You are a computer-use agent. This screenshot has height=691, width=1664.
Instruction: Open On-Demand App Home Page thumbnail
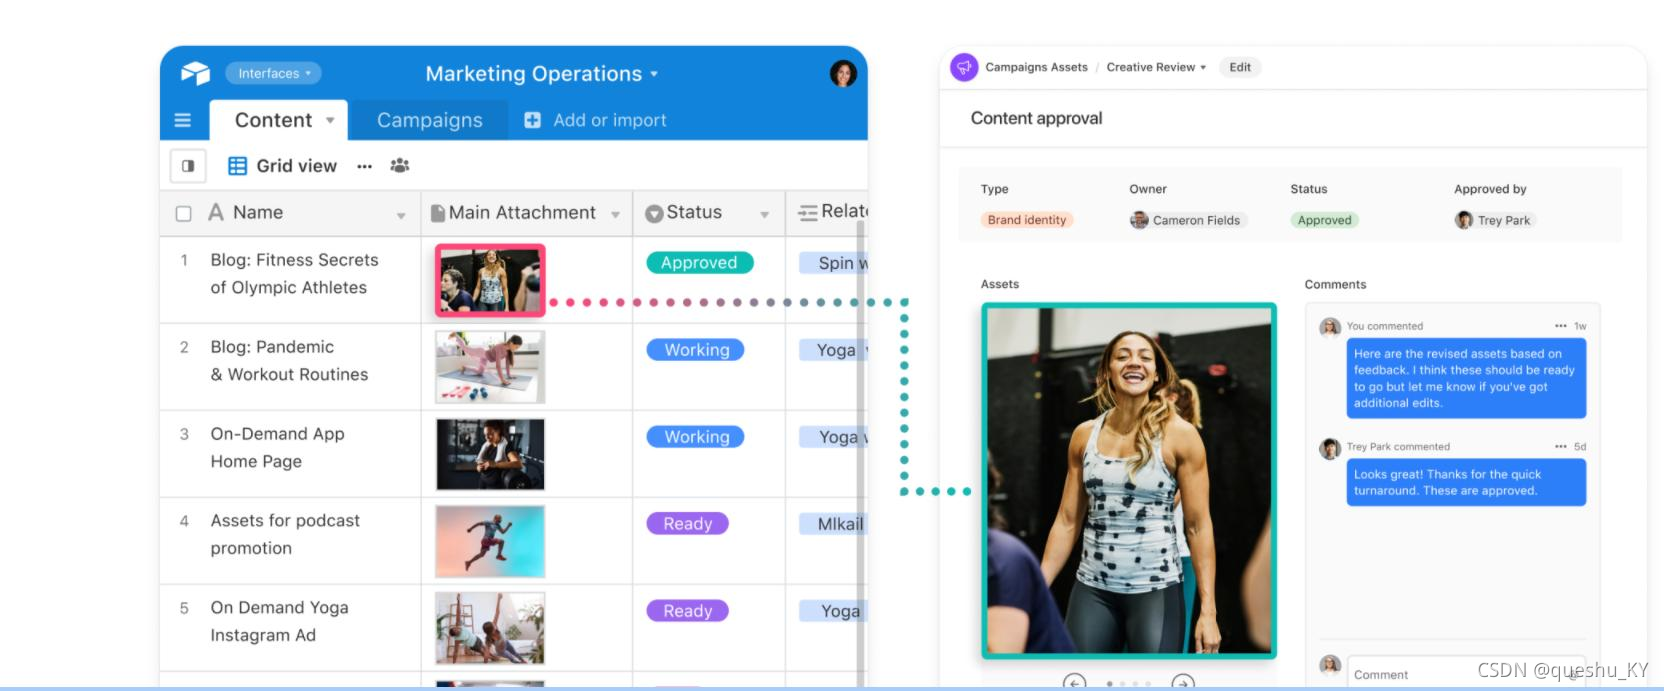pyautogui.click(x=490, y=454)
